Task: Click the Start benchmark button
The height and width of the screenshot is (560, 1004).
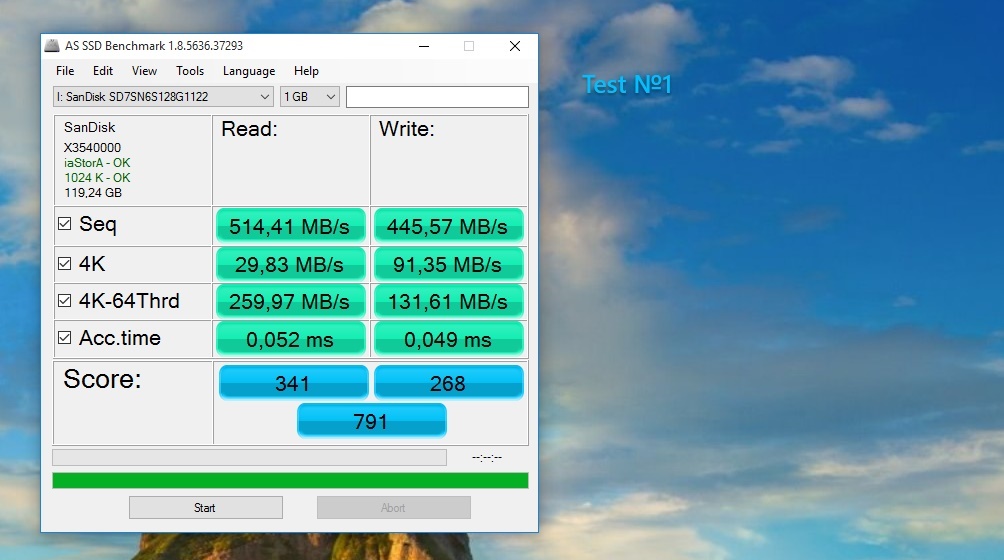Action: pos(206,508)
